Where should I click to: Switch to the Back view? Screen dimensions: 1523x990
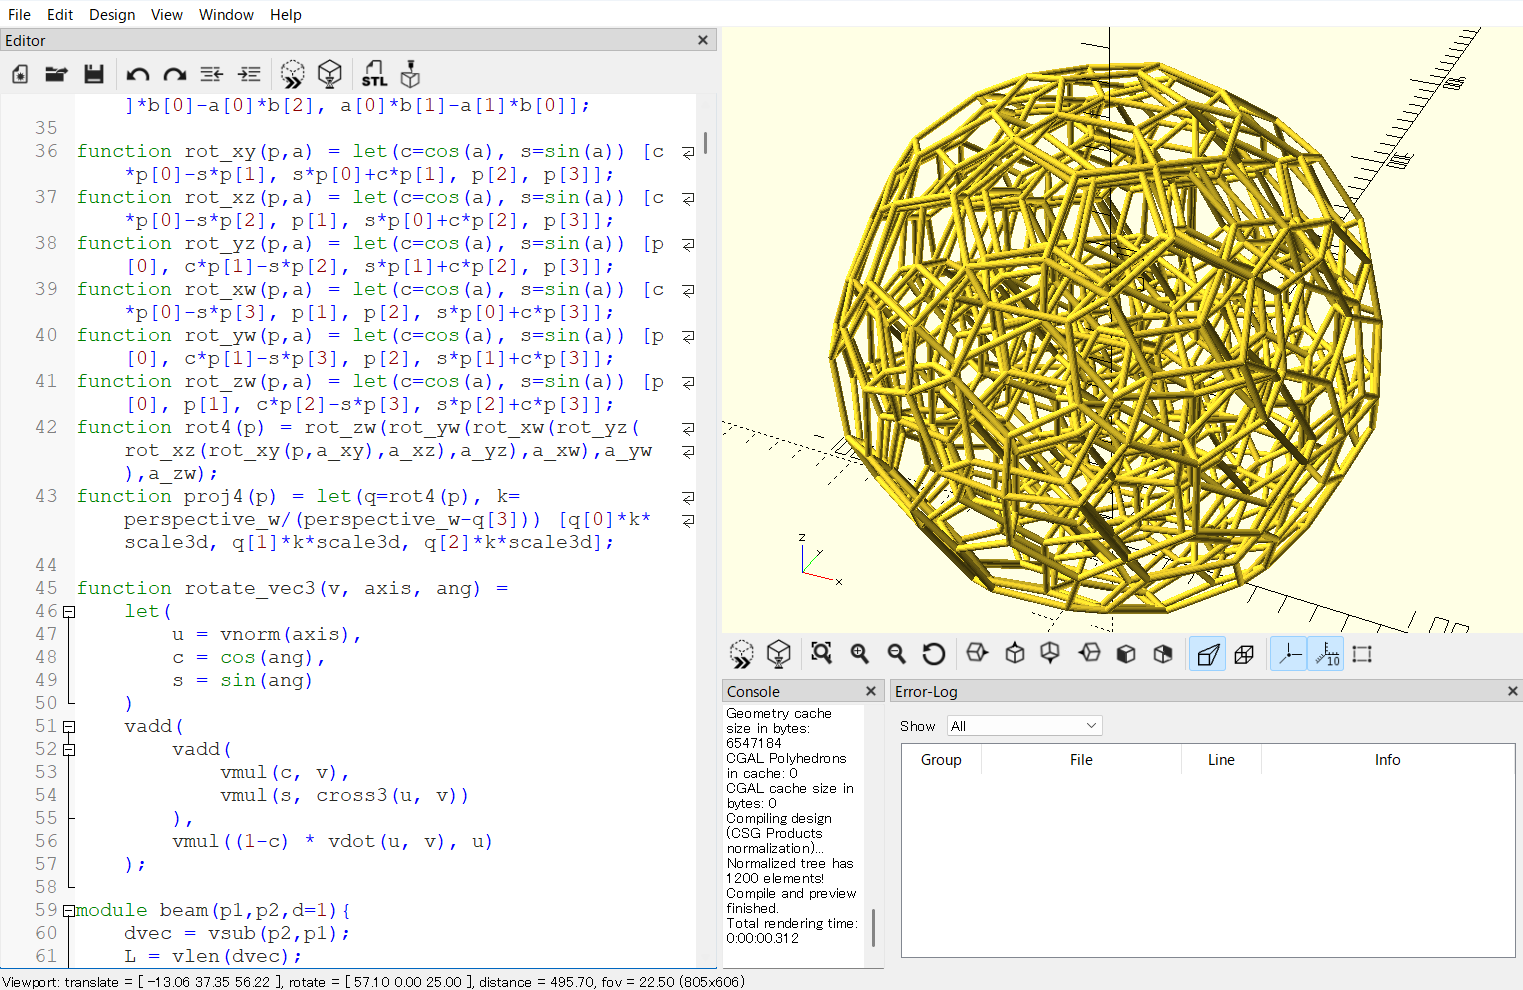(x=1163, y=654)
